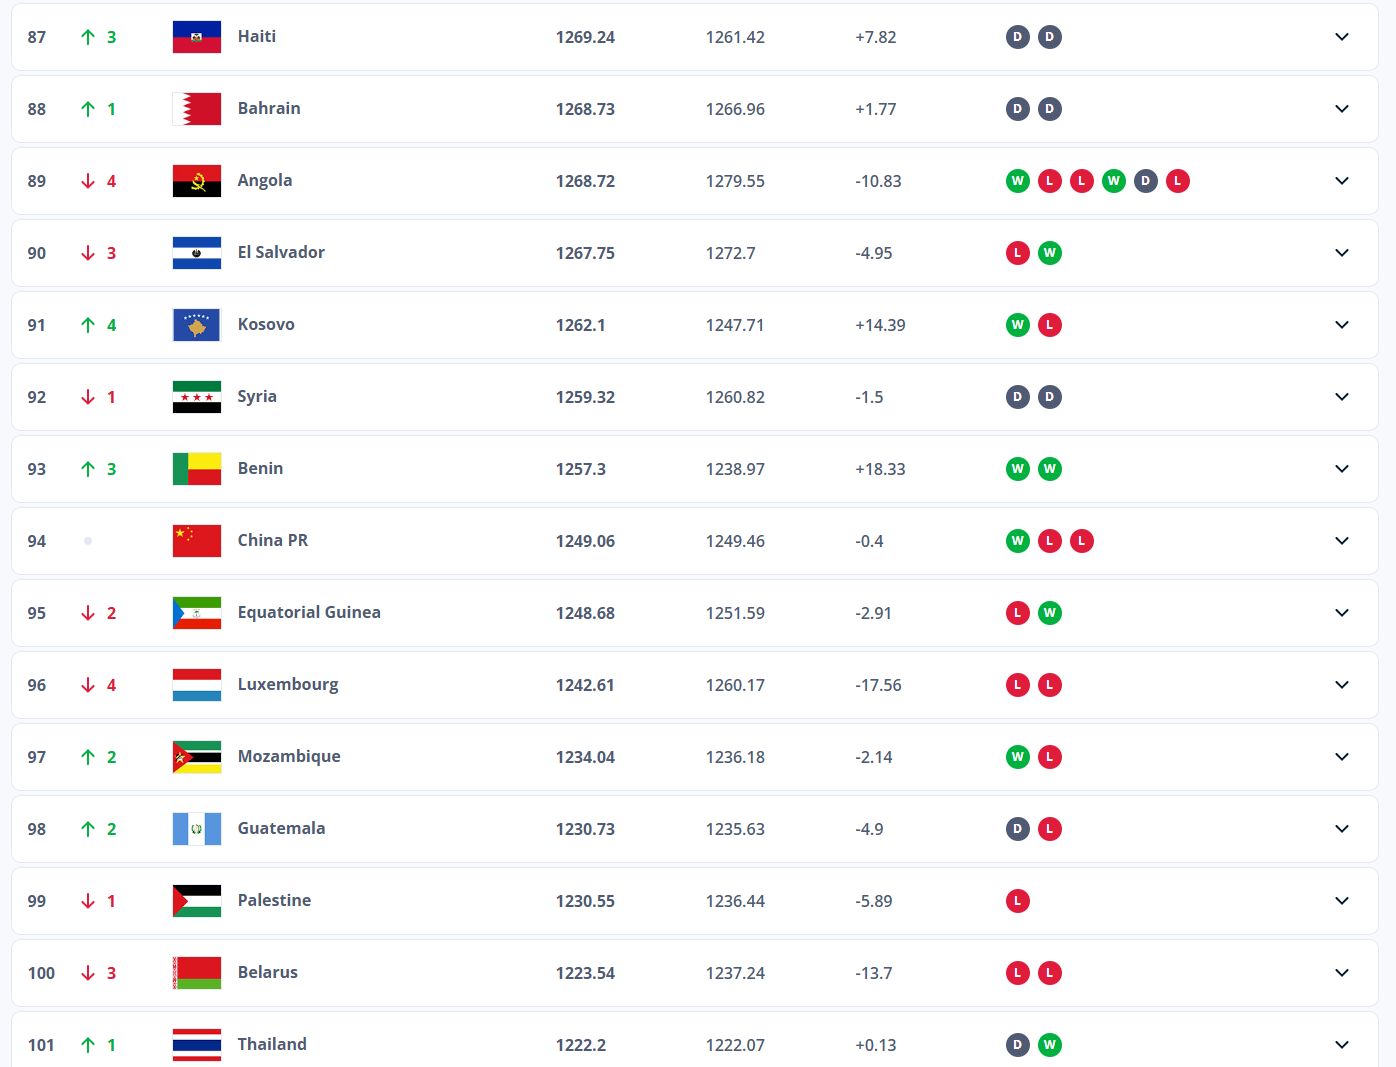
Task: Expand the Guatemala ranking row
Action: click(1341, 829)
